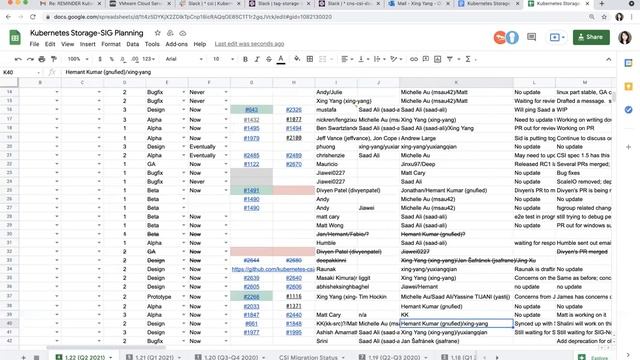The image size is (640, 360).
Task: Star the Kubernetes Storage-SIG Planning document
Action: 158,33
